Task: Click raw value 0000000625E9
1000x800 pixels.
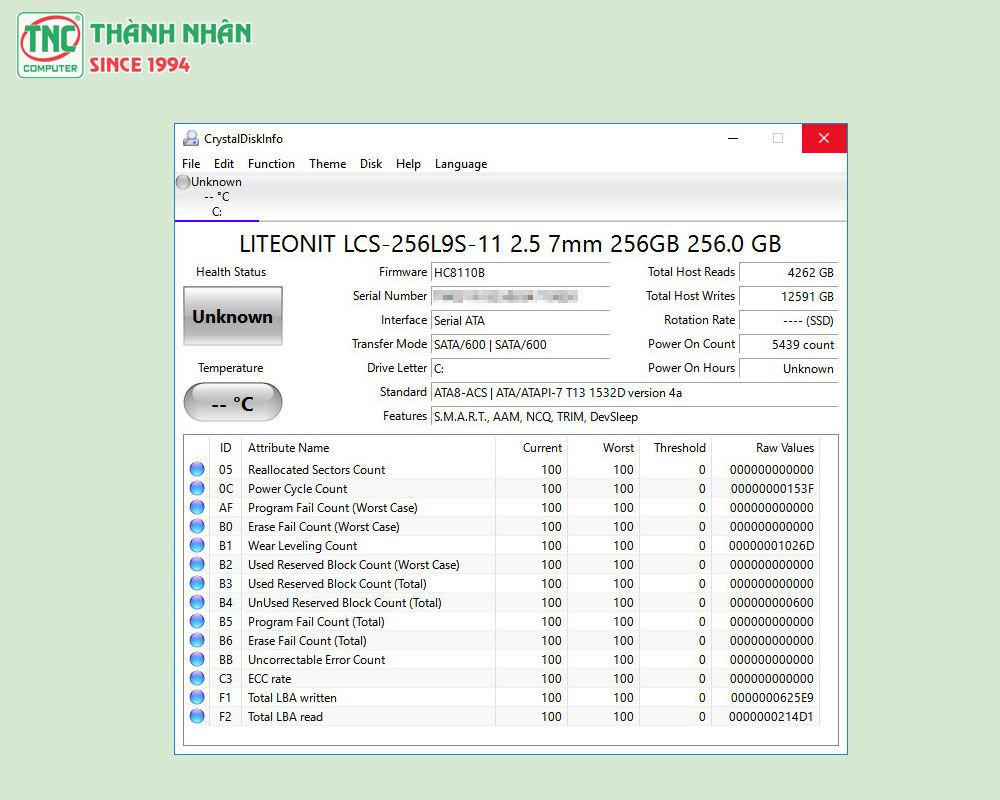Action: 772,698
